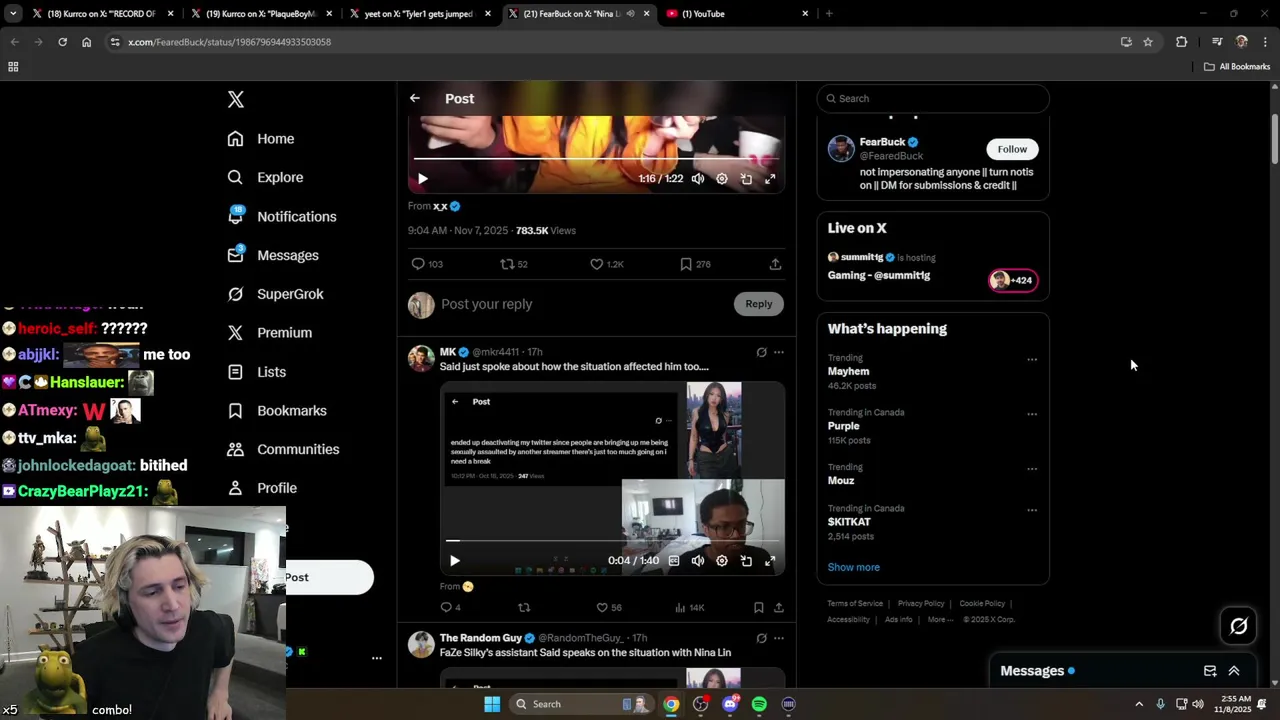View analytics 14K on MK's post
1280x720 pixels.
tap(690, 607)
